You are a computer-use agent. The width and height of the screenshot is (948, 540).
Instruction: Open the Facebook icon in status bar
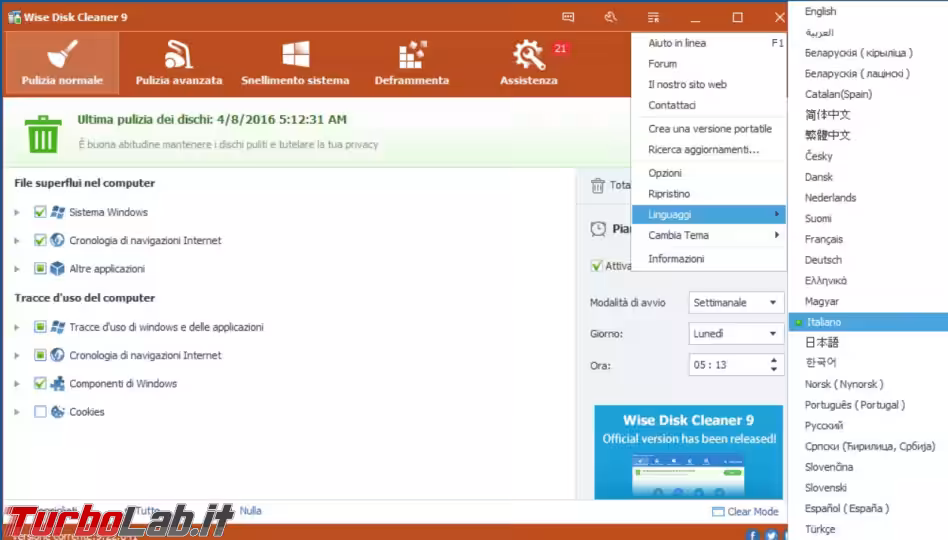(x=752, y=535)
